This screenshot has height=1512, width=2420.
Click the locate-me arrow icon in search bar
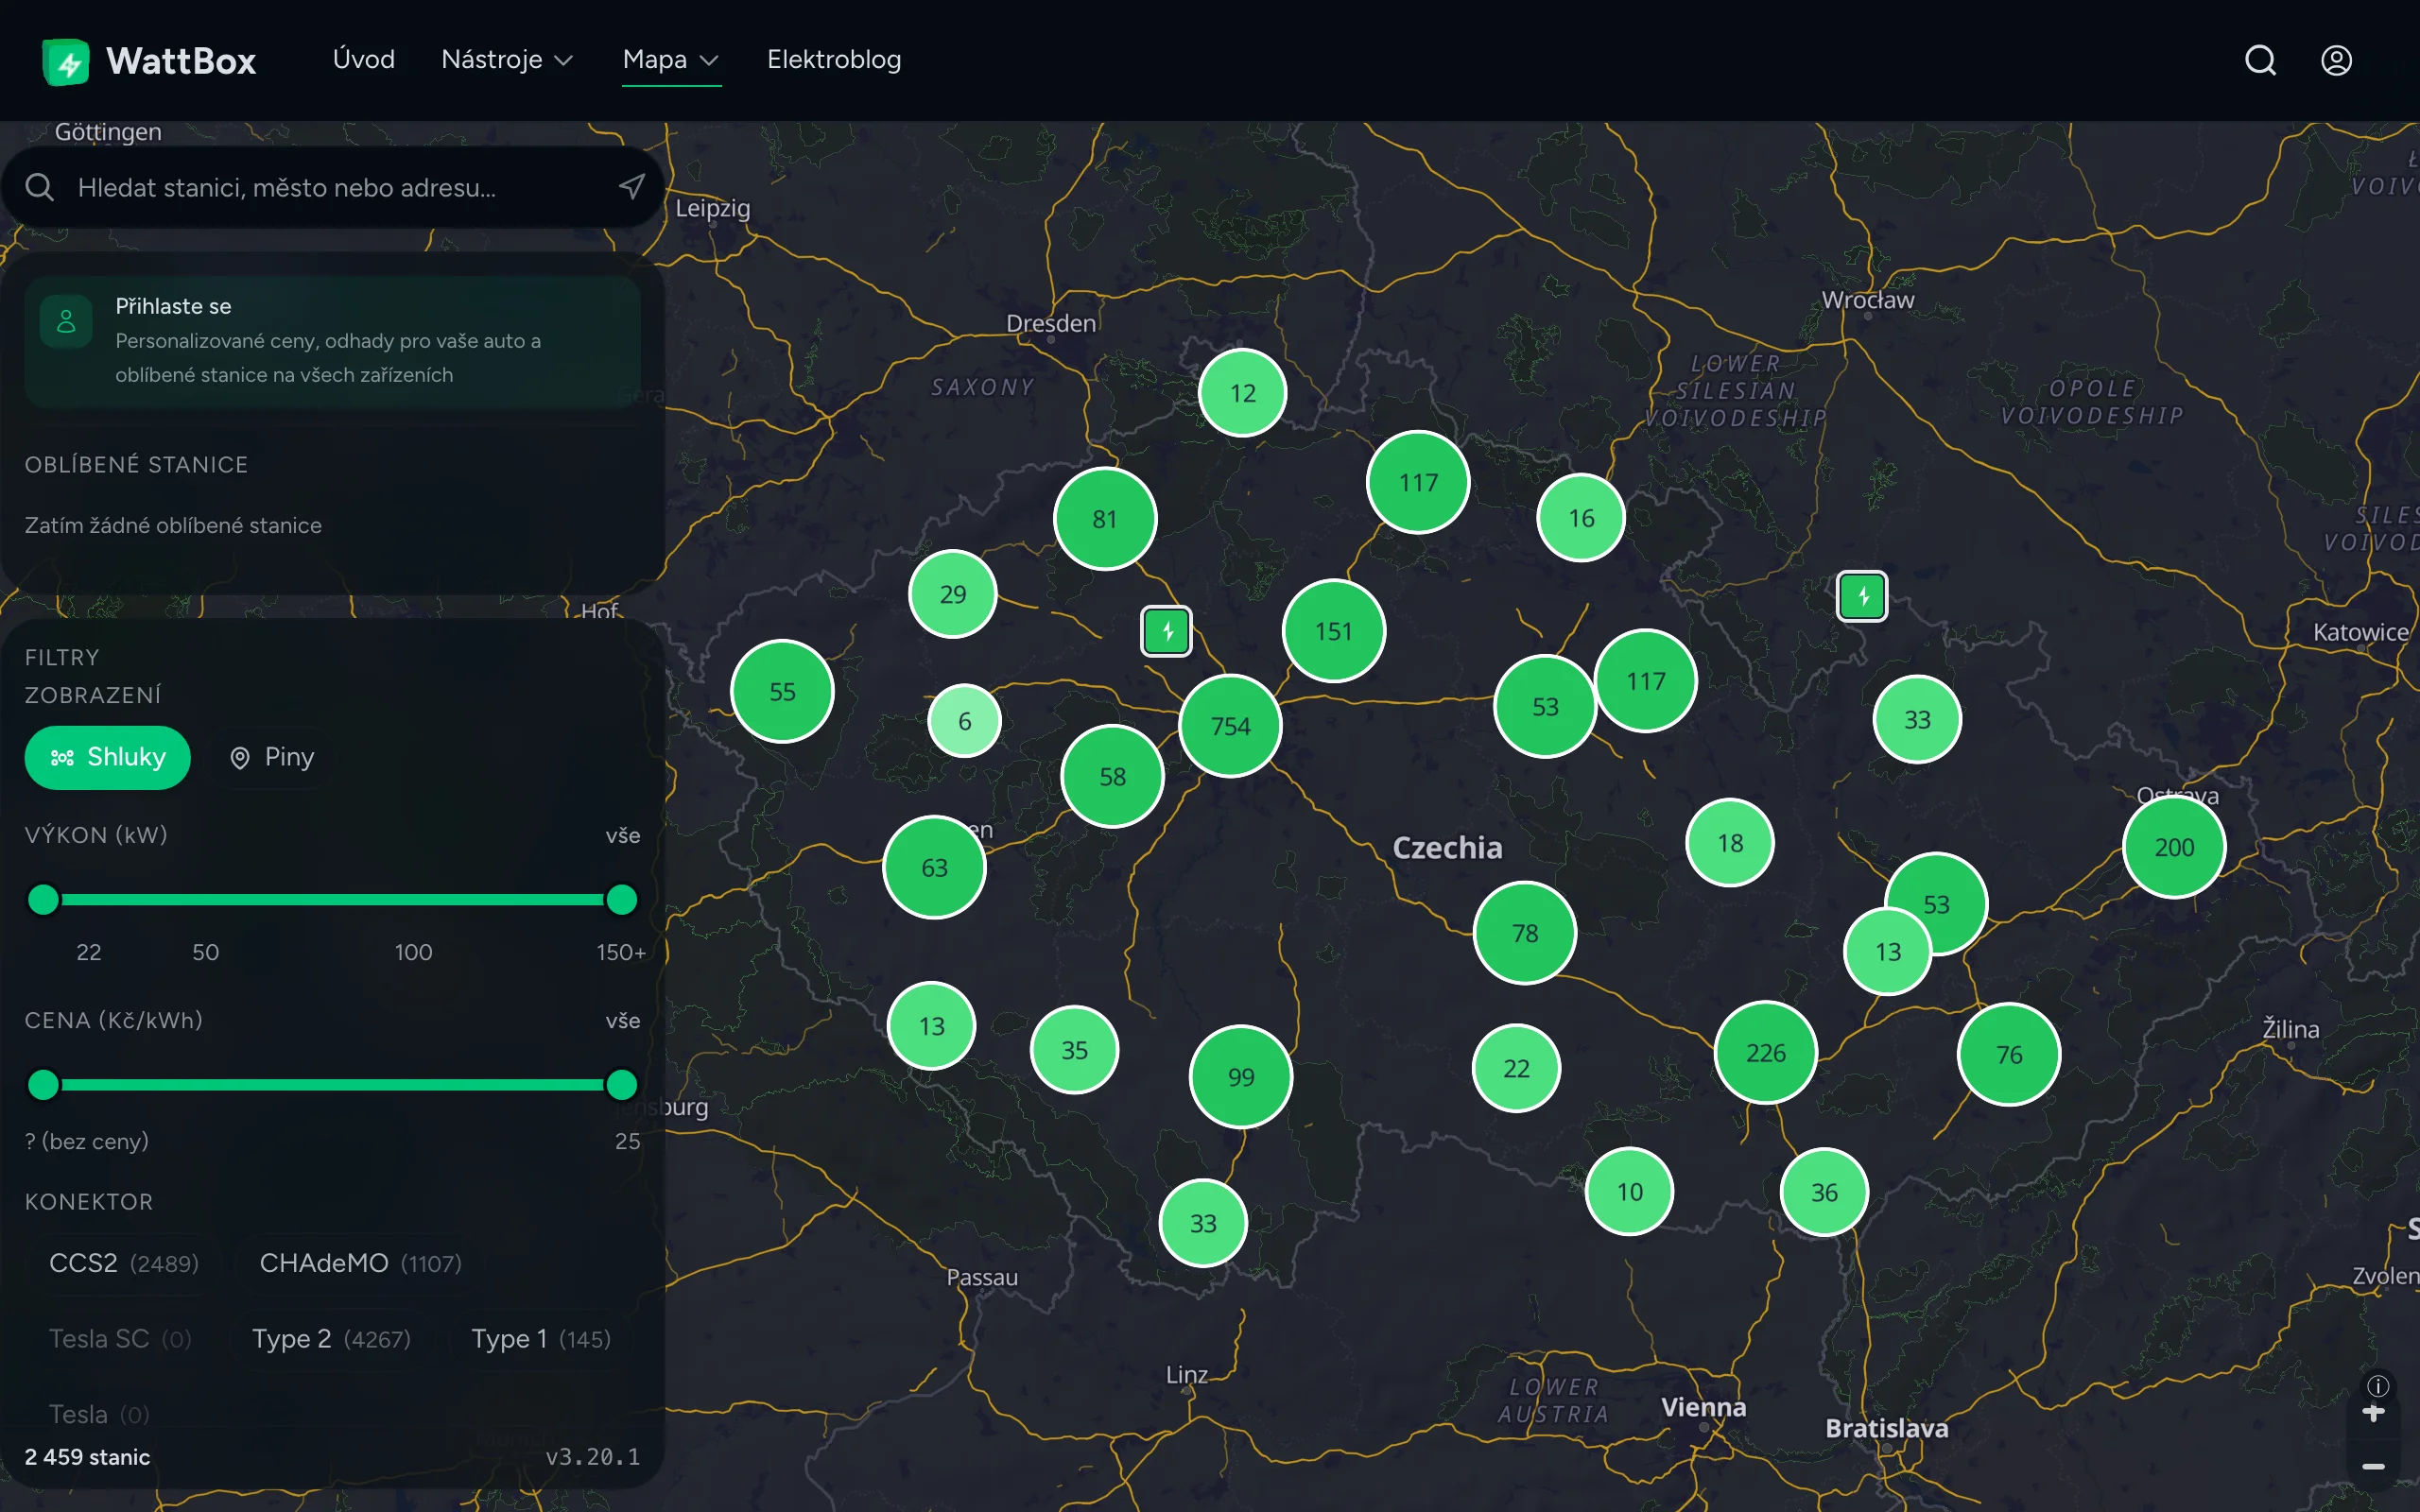click(631, 187)
